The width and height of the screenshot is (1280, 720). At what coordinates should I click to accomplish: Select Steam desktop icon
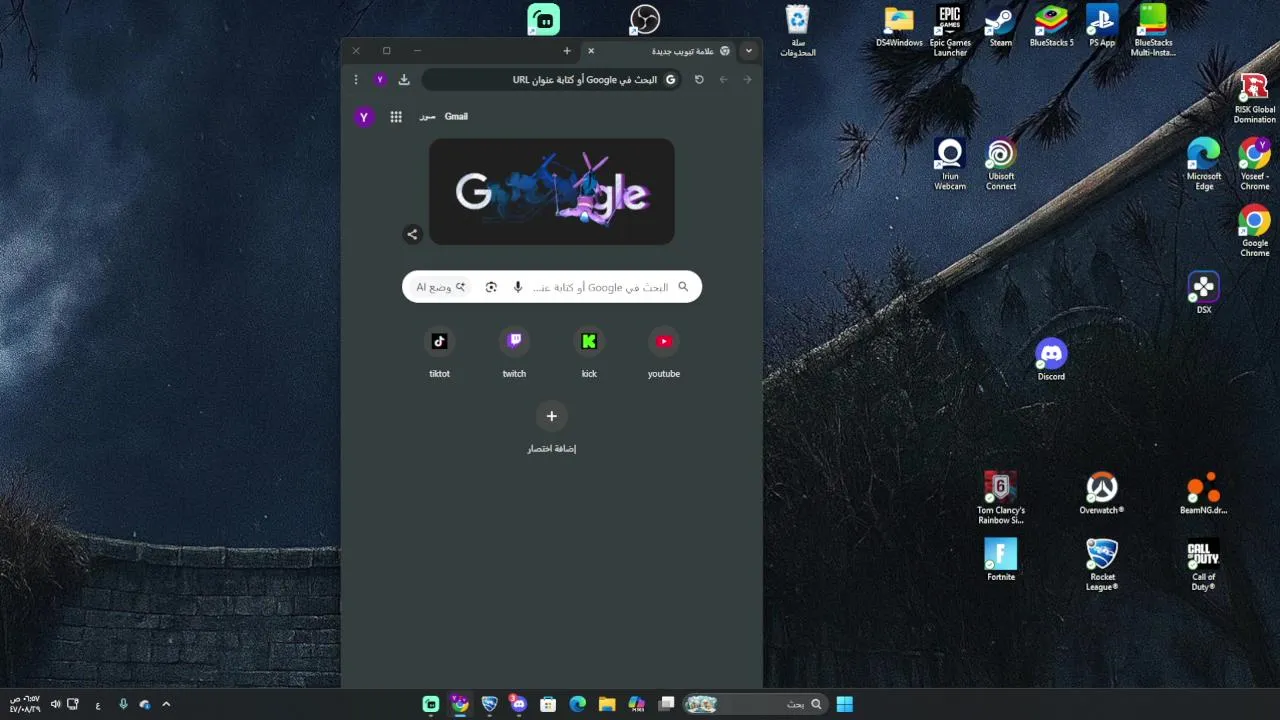(1000, 27)
